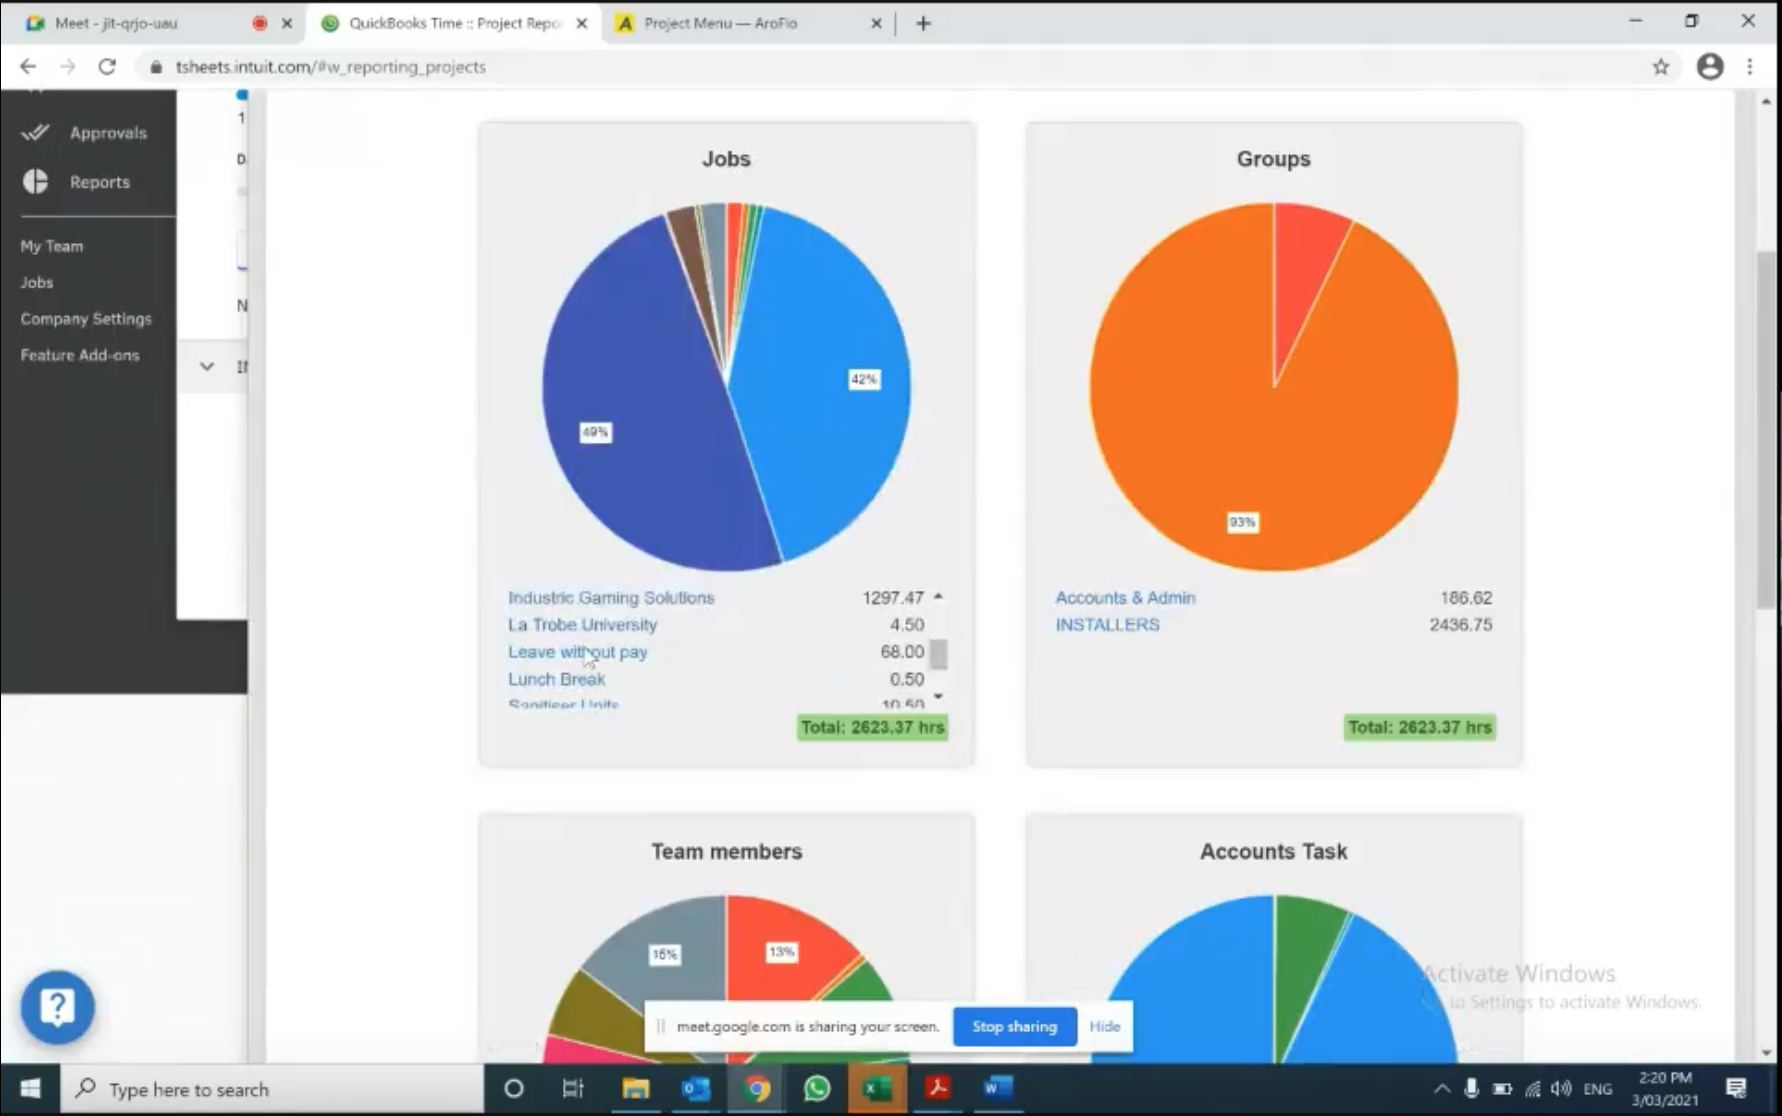Viewport: 1782px width, 1116px height.
Task: Open WhatsApp from the taskbar
Action: 817,1089
